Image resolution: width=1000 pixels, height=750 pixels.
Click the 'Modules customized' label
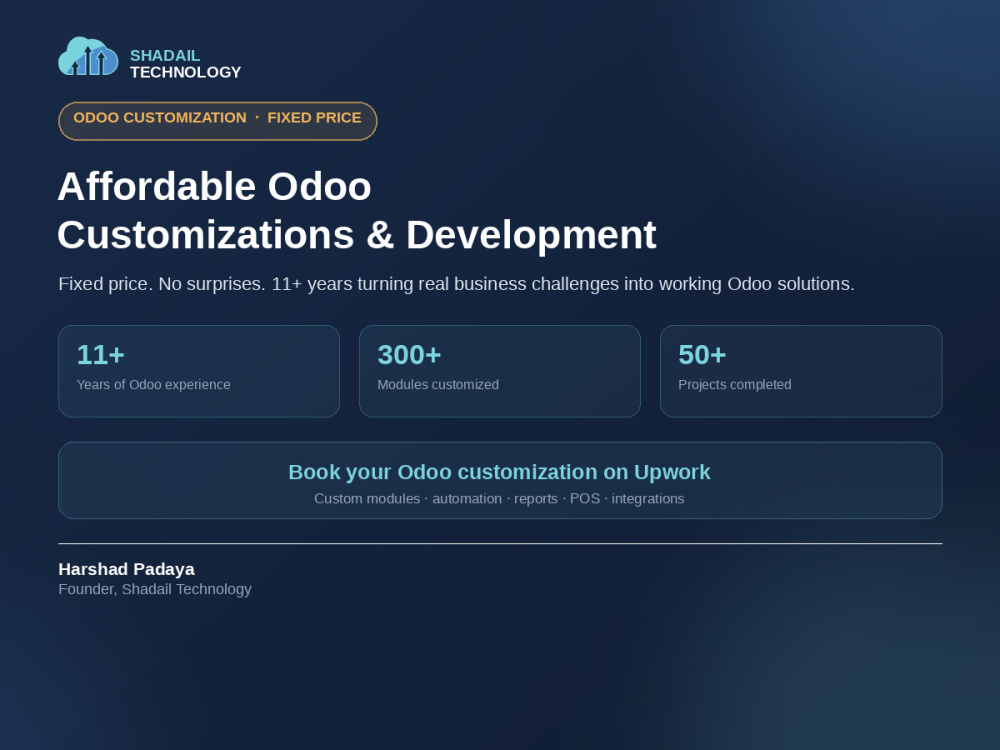click(x=438, y=385)
